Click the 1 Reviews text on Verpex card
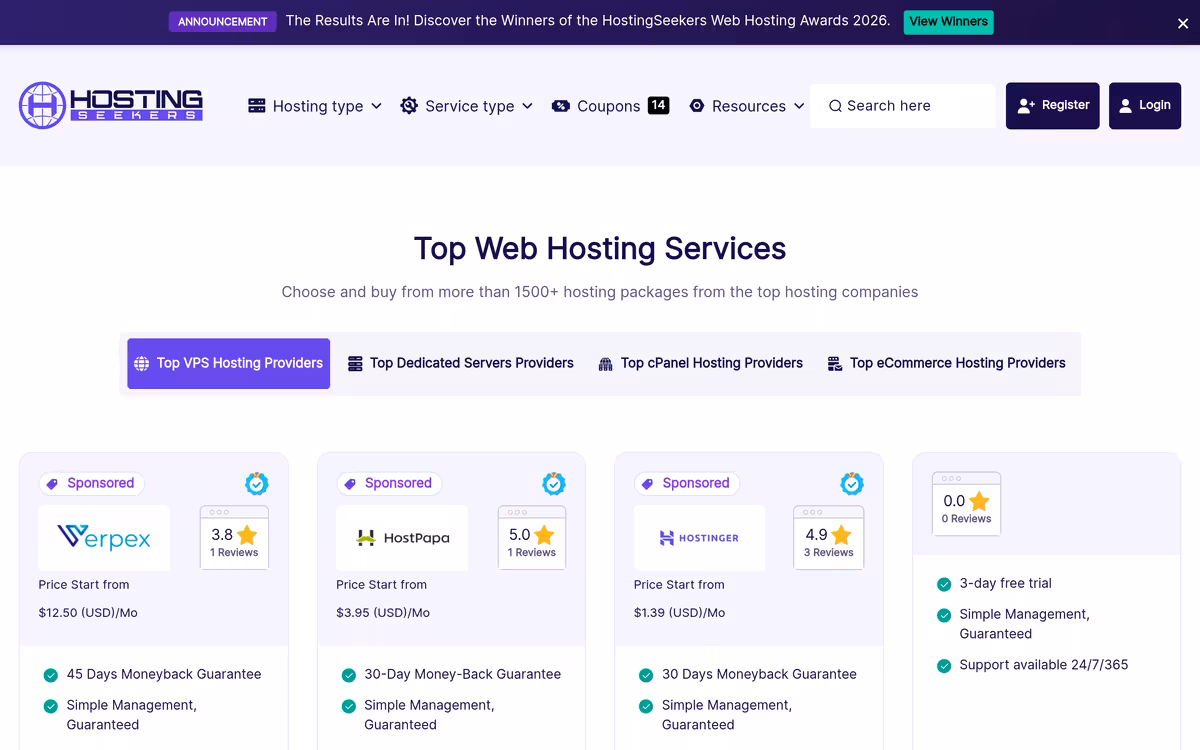The height and width of the screenshot is (750, 1200). coord(234,553)
